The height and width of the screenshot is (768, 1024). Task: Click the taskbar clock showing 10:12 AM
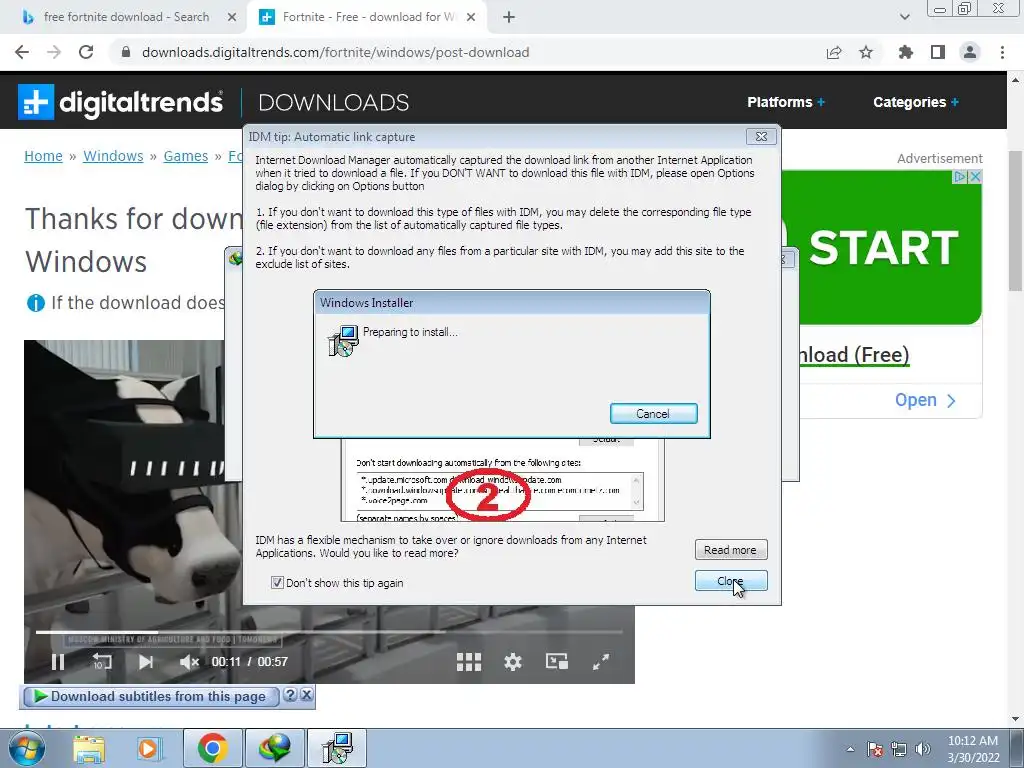click(973, 749)
